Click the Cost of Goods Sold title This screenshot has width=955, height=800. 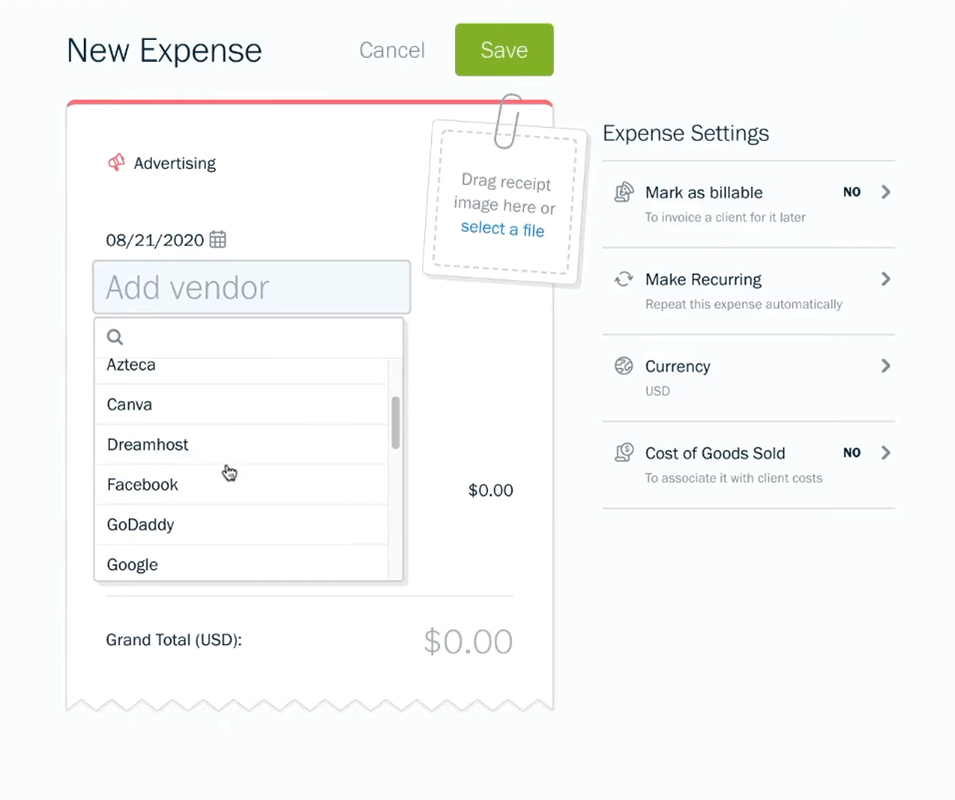(715, 453)
